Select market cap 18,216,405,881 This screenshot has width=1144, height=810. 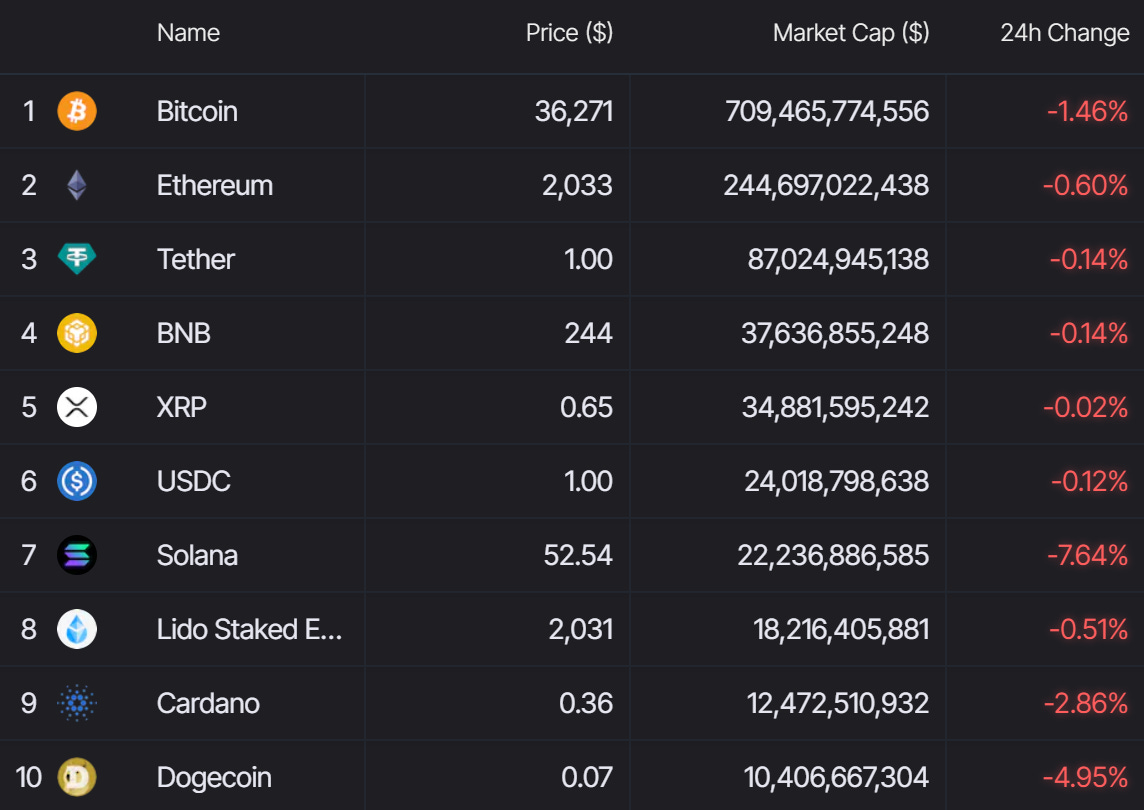[x=841, y=629]
